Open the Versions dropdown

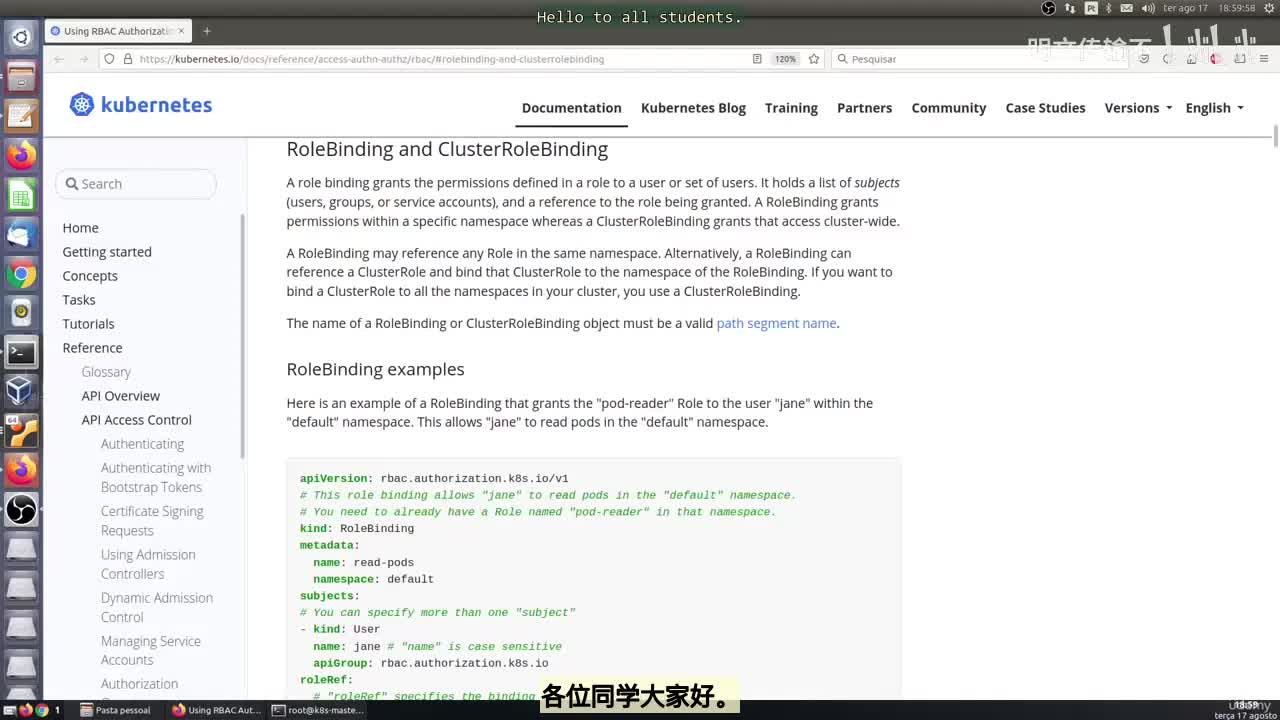1138,108
